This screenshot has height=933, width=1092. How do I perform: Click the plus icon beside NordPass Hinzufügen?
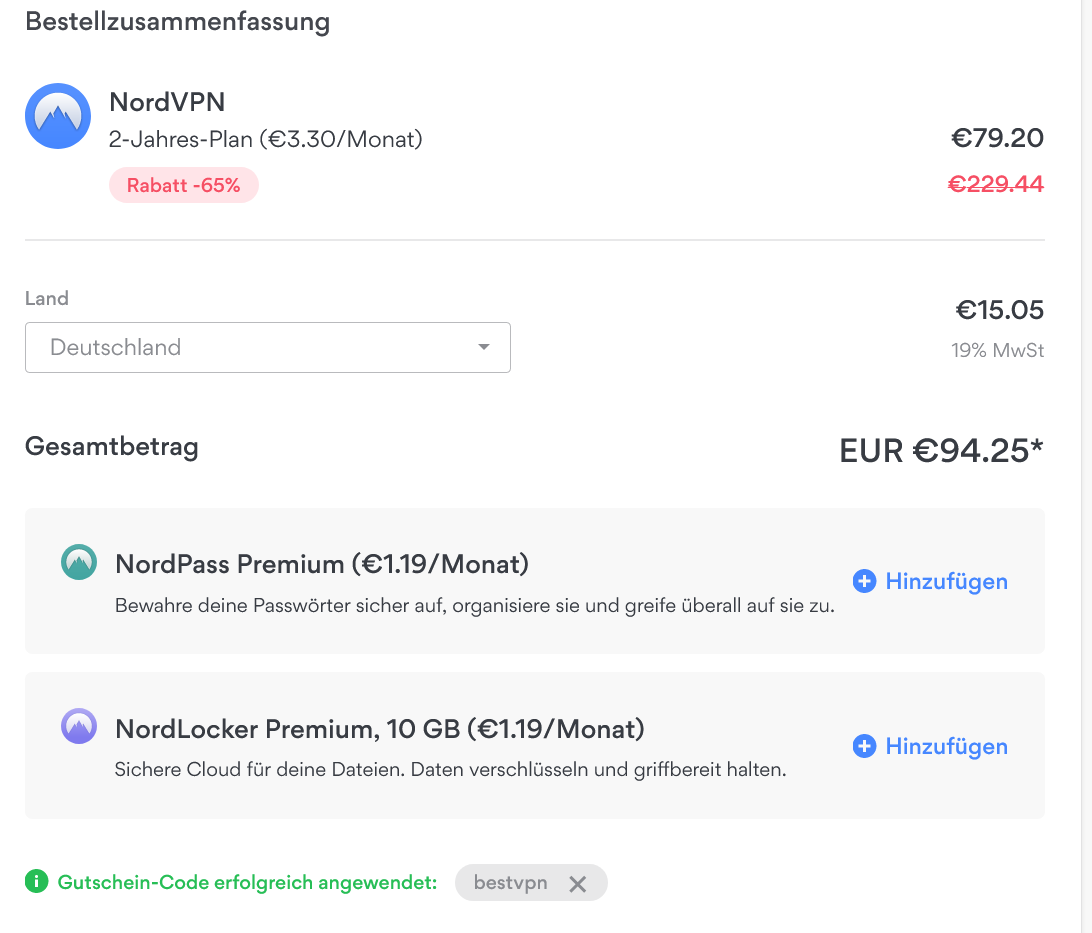[x=864, y=581]
